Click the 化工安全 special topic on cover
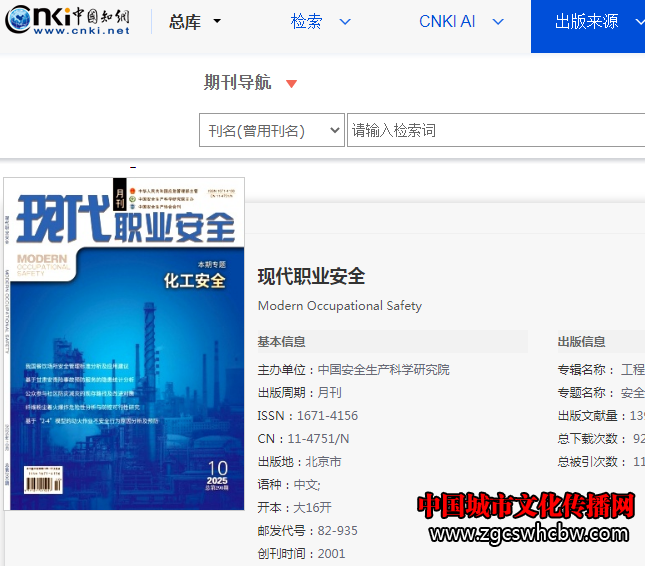This screenshot has width=645, height=566. point(195,281)
